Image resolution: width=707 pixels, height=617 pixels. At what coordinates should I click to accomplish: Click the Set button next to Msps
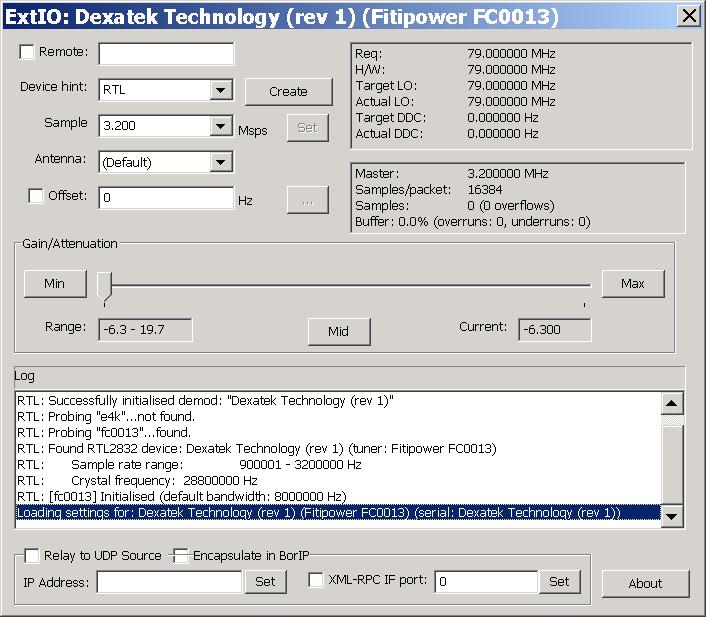click(308, 128)
